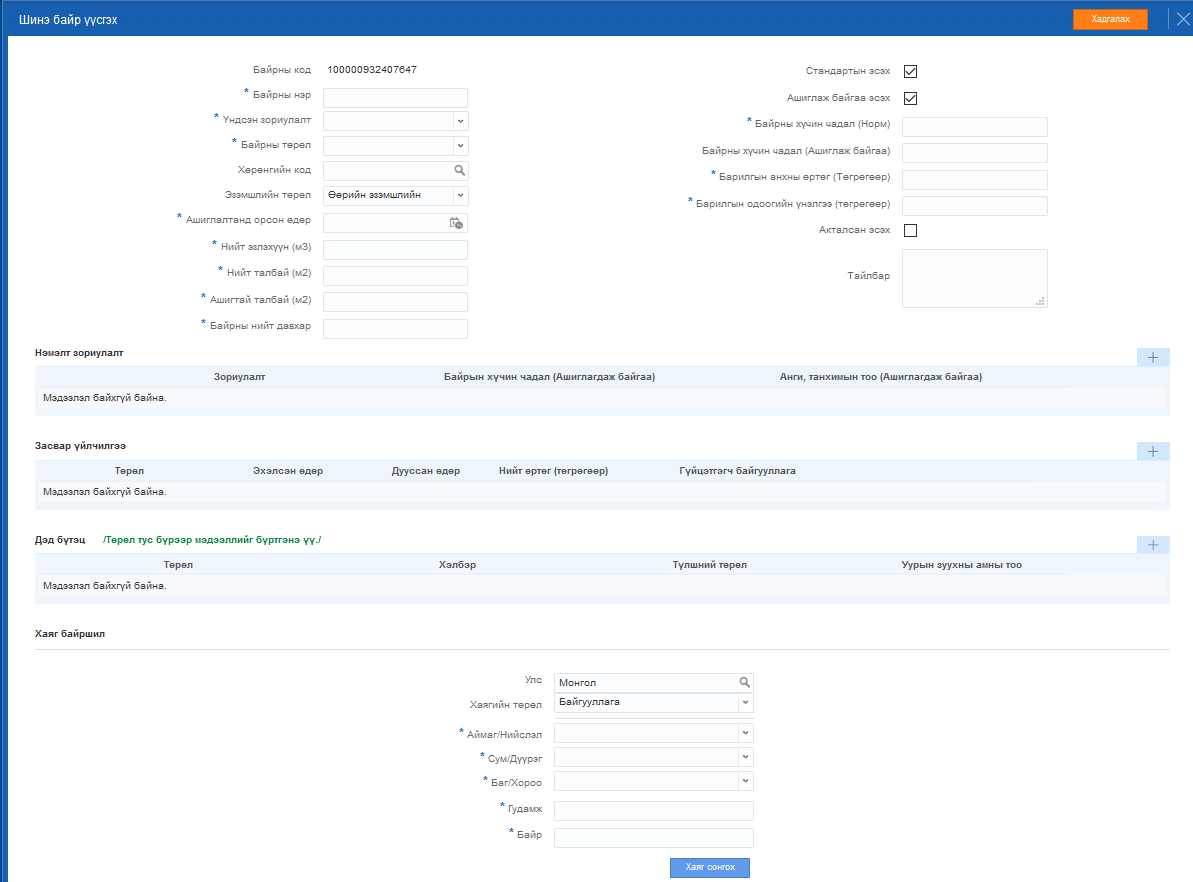Open the Үндсэн зориулалт dropdown
The image size is (1193, 882).
click(460, 121)
